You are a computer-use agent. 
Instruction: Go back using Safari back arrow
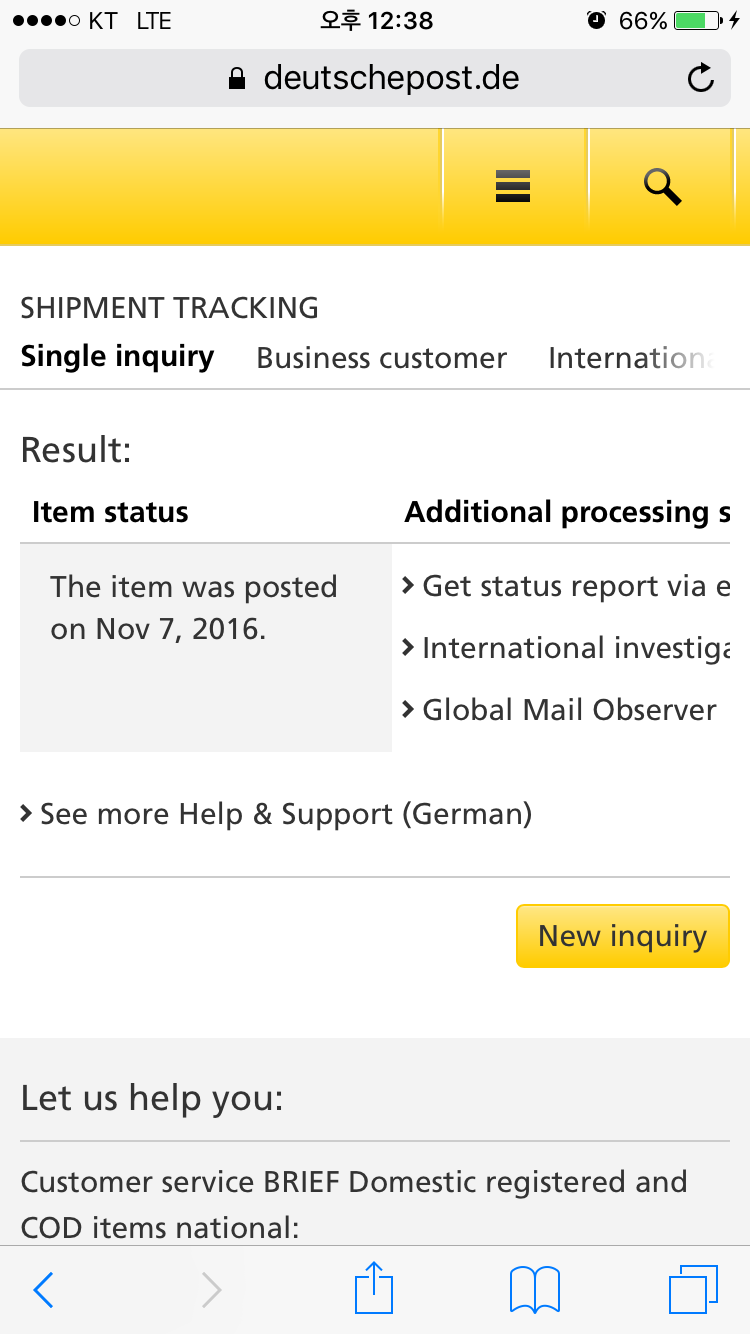click(x=43, y=1290)
